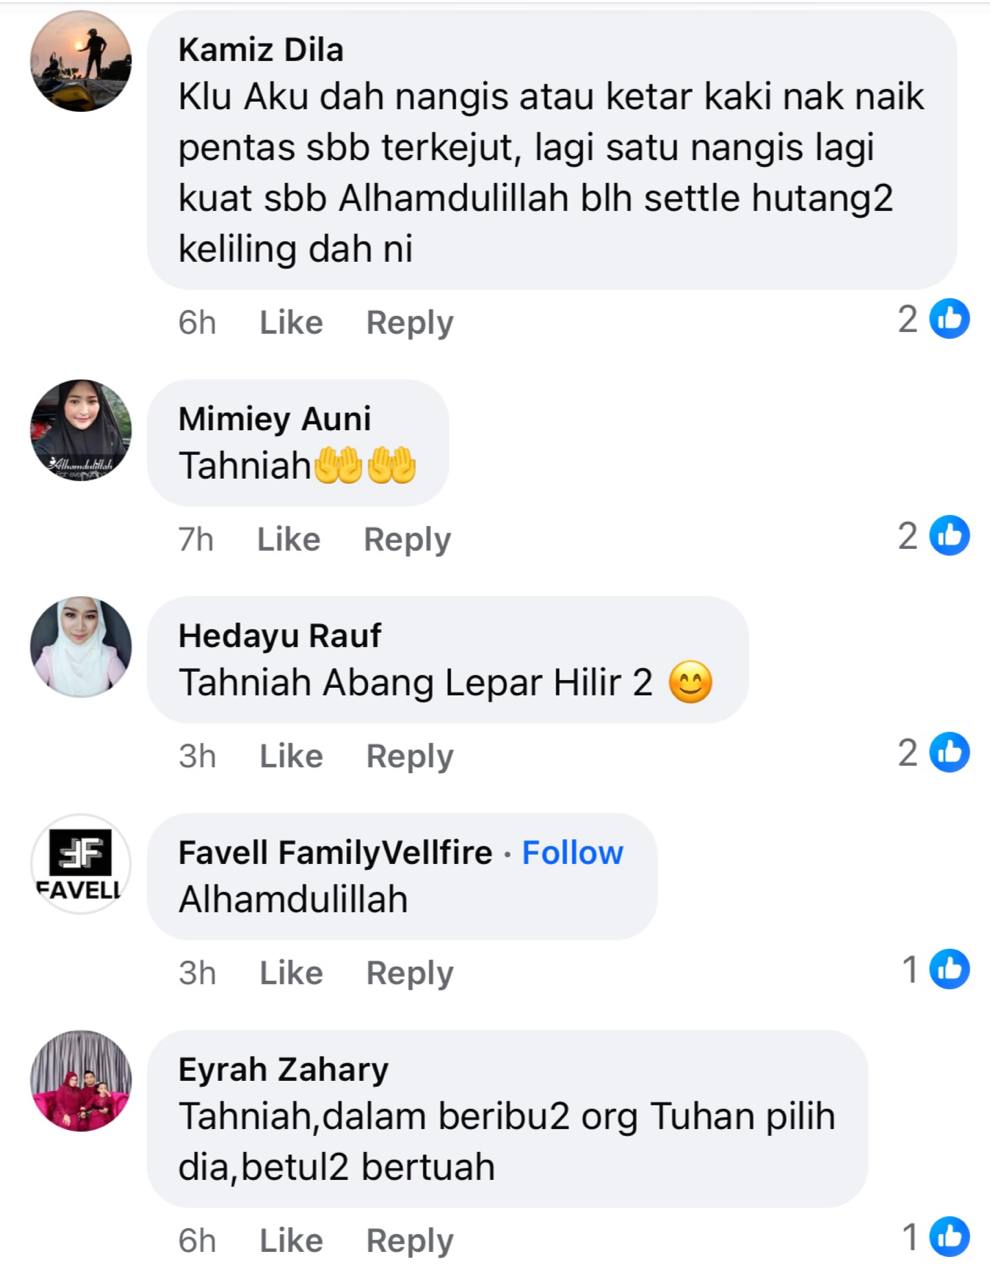Open Eyrah Zahary's profile picture

(81, 1081)
